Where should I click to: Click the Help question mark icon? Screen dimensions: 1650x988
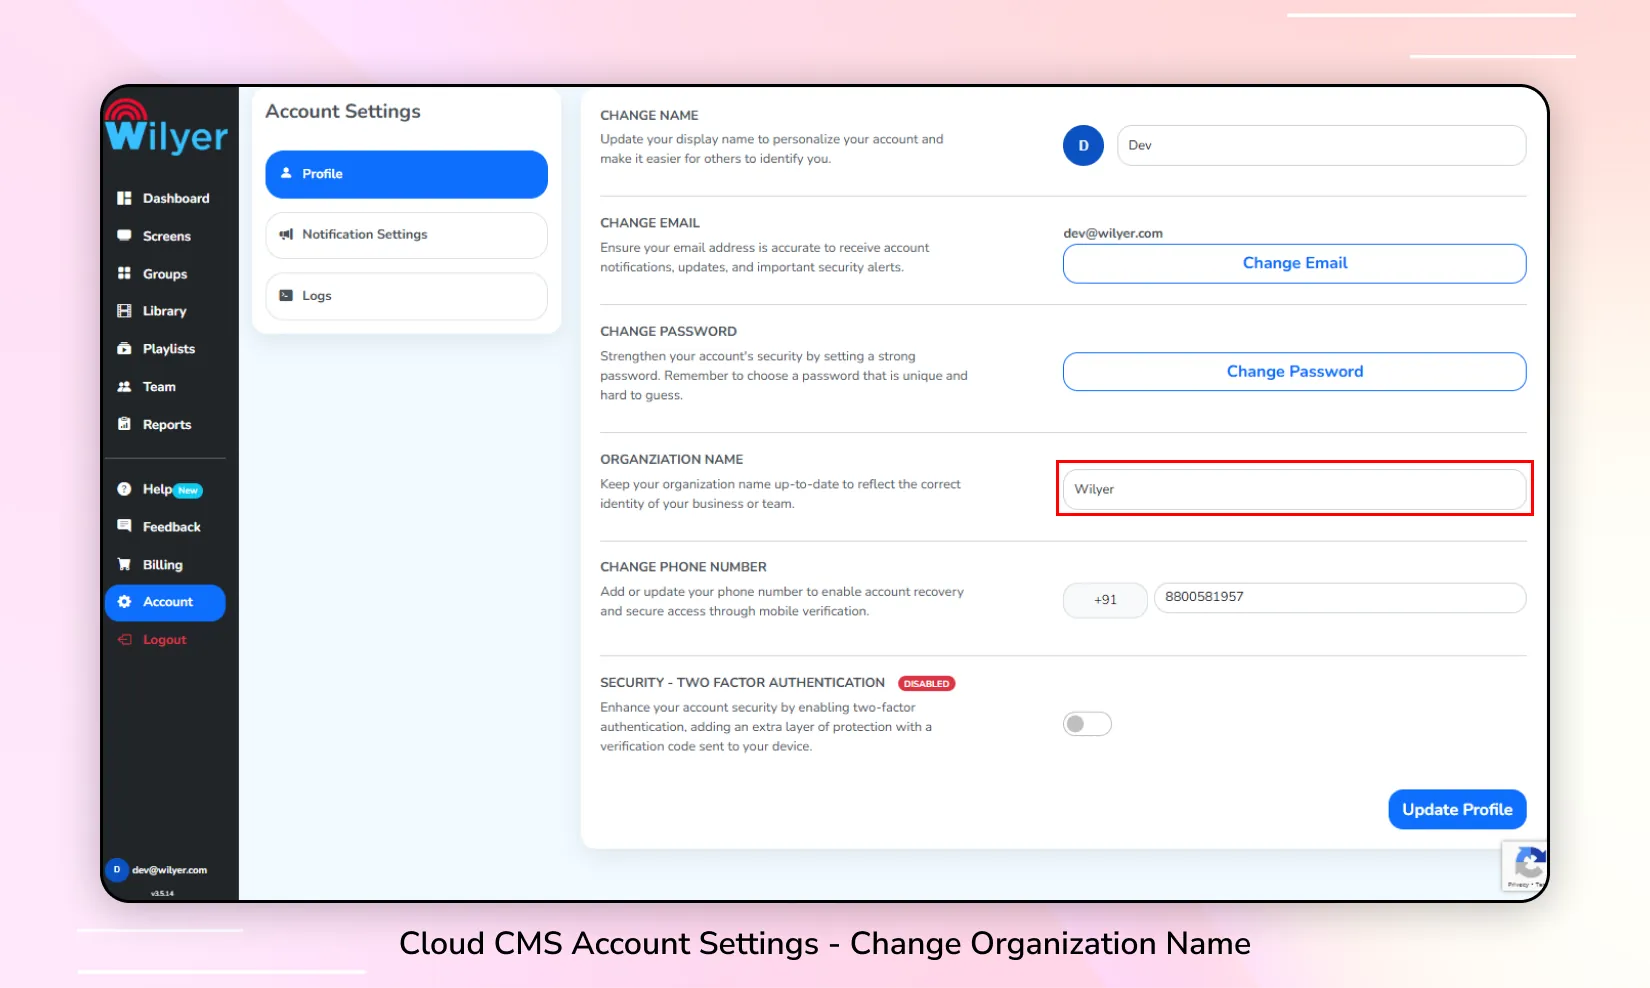[x=124, y=489]
